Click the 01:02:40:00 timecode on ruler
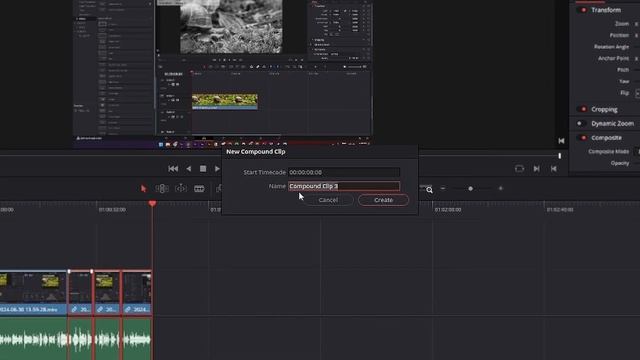The image size is (640, 360). pos(560,209)
